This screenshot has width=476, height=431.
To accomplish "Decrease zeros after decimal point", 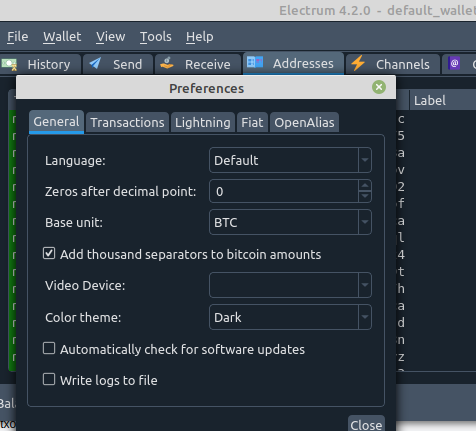I will [x=365, y=197].
